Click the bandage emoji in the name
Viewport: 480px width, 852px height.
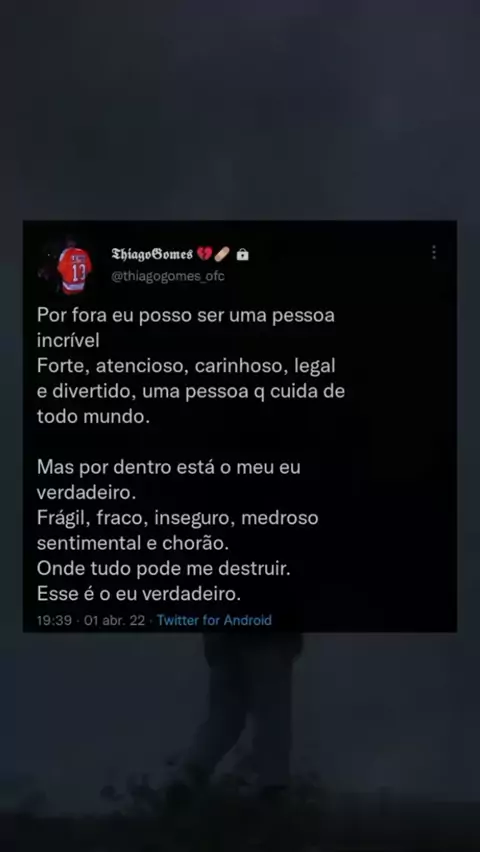coord(222,253)
